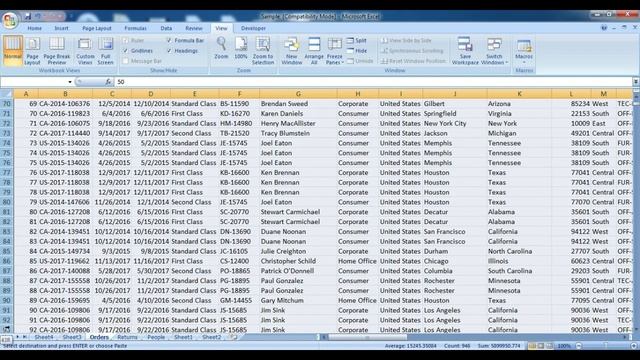This screenshot has height=360, width=640.
Task: Select column G header
Action: tap(298, 94)
